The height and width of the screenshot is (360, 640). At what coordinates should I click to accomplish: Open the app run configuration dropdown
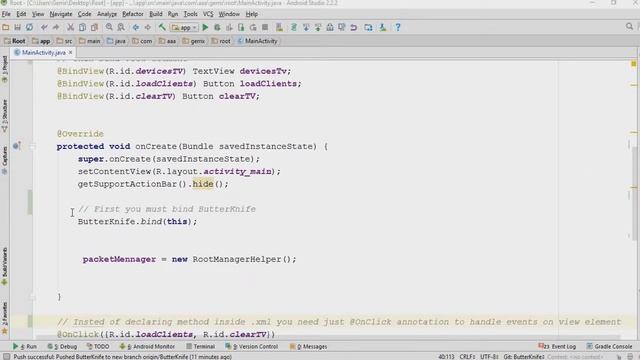[x=185, y=28]
